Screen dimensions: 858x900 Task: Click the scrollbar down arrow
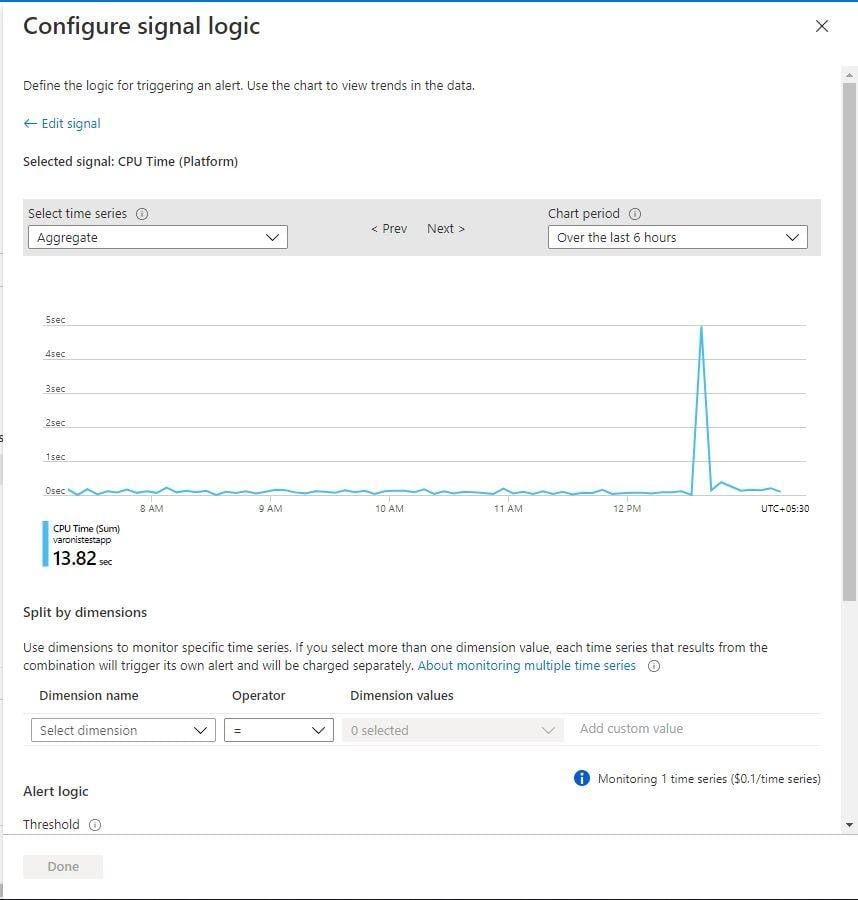pos(849,825)
